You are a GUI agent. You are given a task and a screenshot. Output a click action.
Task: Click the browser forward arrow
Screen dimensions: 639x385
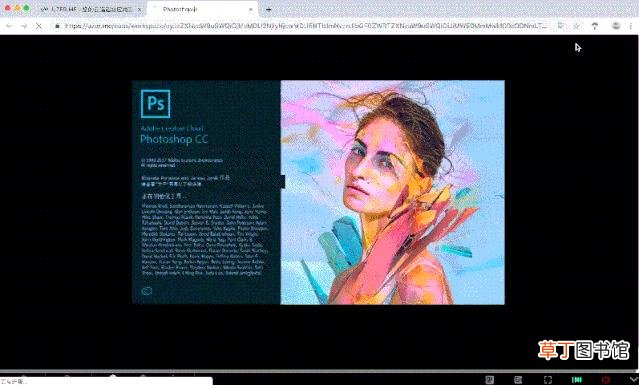pyautogui.click(x=24, y=26)
